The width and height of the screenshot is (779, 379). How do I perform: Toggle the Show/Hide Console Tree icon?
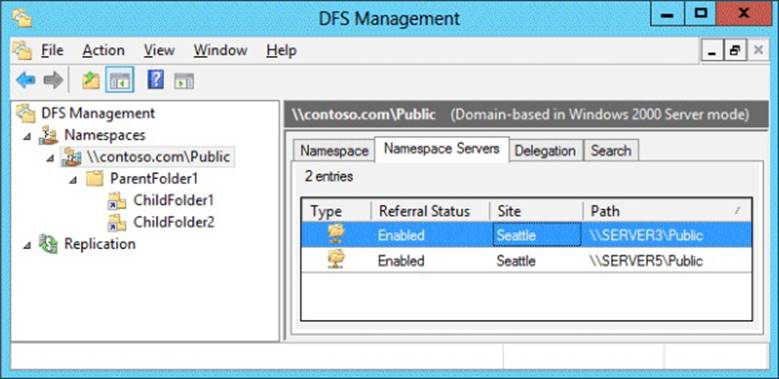point(120,80)
